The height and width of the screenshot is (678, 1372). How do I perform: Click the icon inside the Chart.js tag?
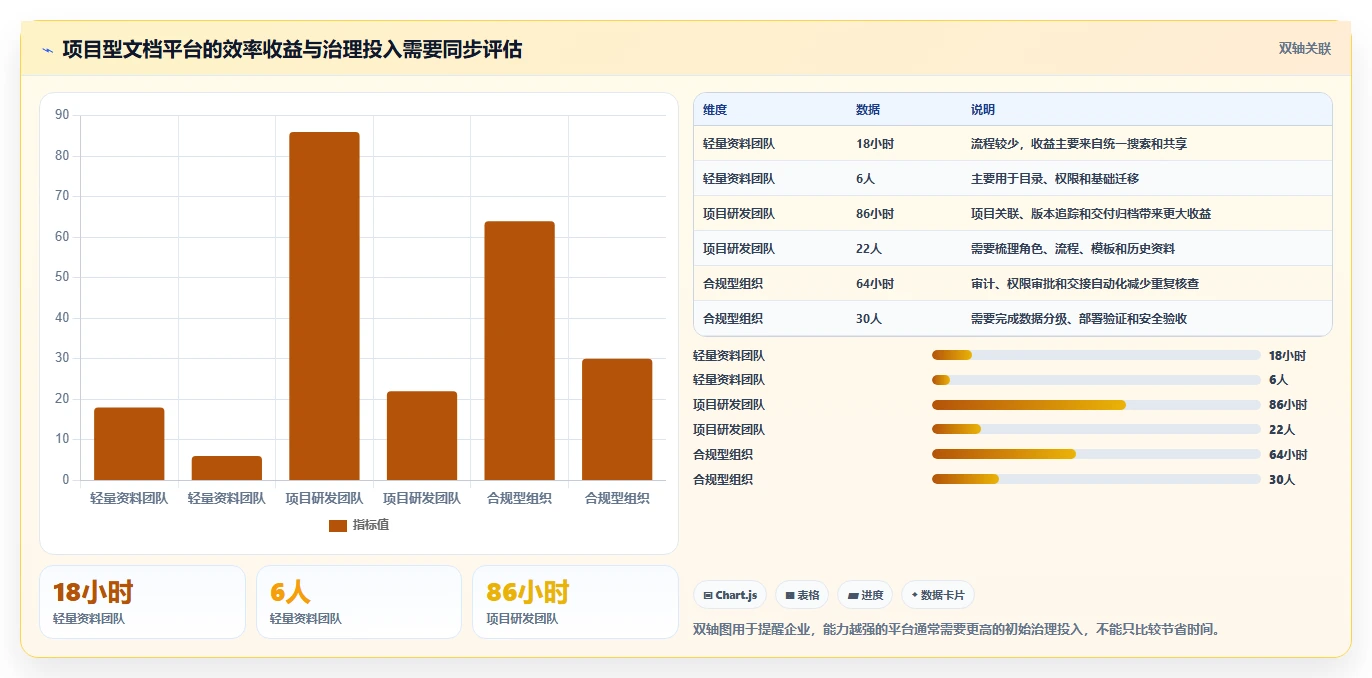(x=708, y=595)
